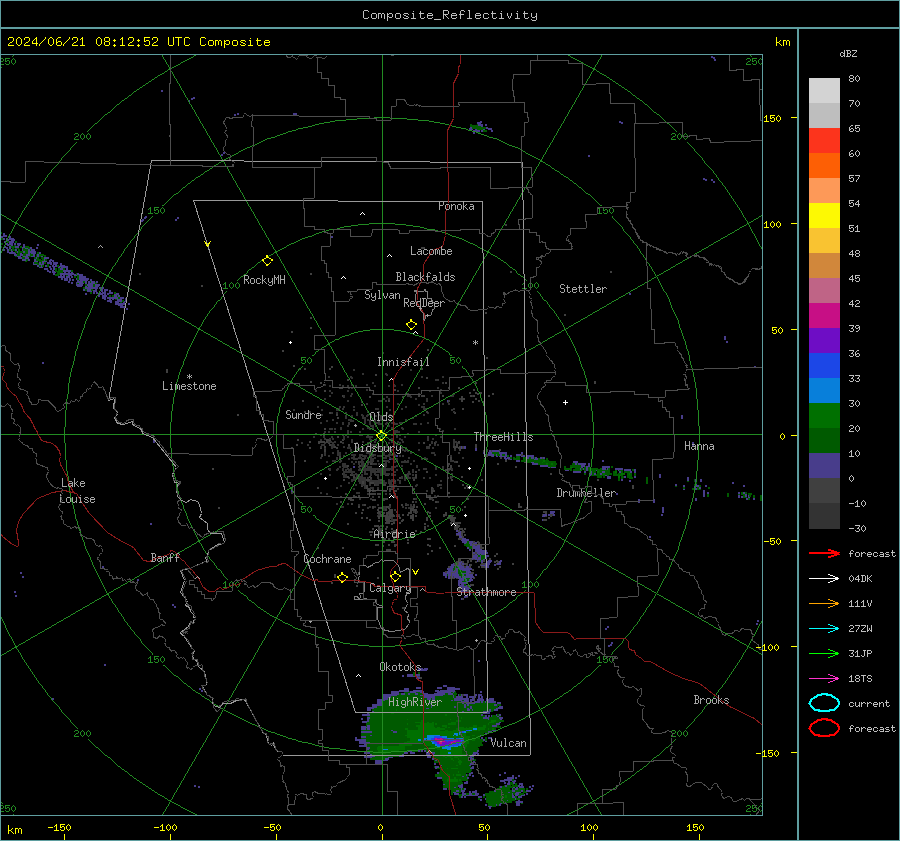Click the Composite_Reflectivity title text
This screenshot has width=900, height=841.
[x=449, y=15]
